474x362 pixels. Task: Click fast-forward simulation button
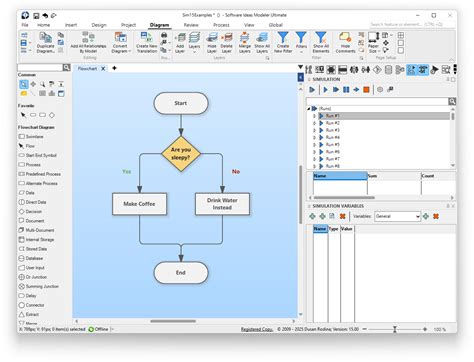(336, 89)
